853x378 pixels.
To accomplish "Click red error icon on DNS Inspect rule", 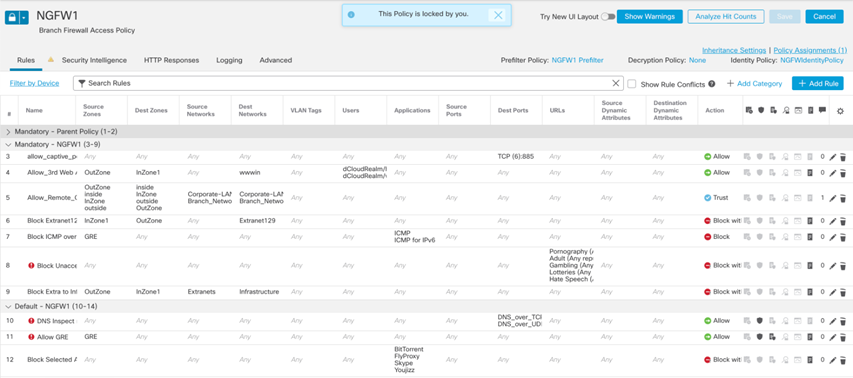I will pos(32,321).
